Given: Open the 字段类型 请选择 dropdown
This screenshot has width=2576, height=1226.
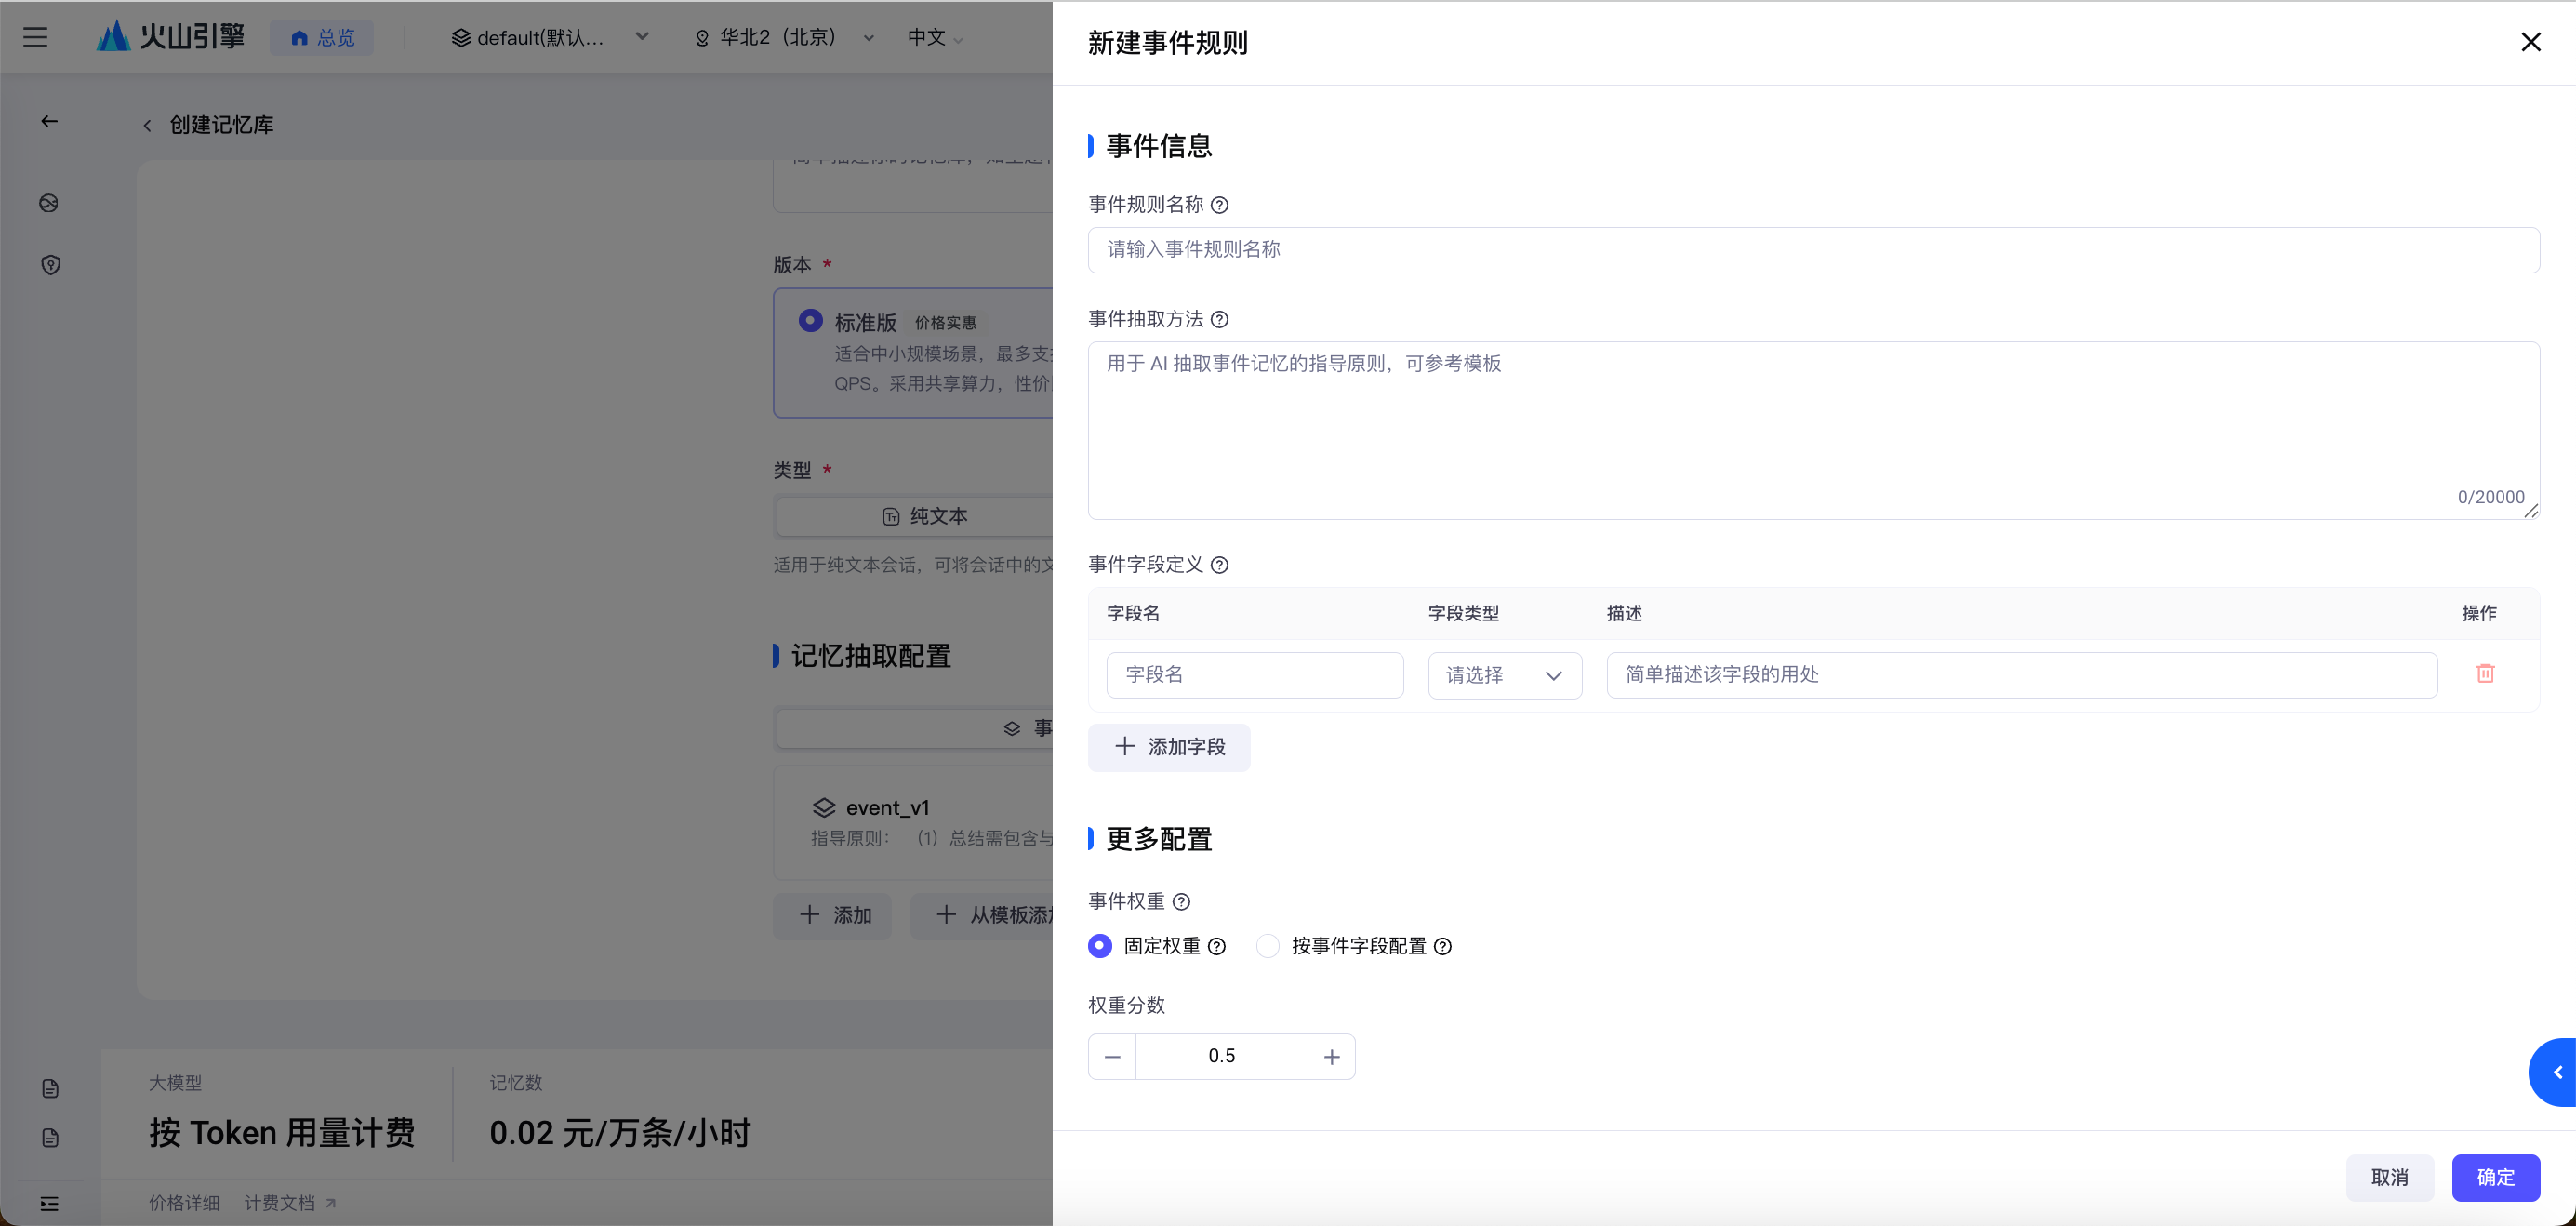Looking at the screenshot, I should tap(1504, 675).
